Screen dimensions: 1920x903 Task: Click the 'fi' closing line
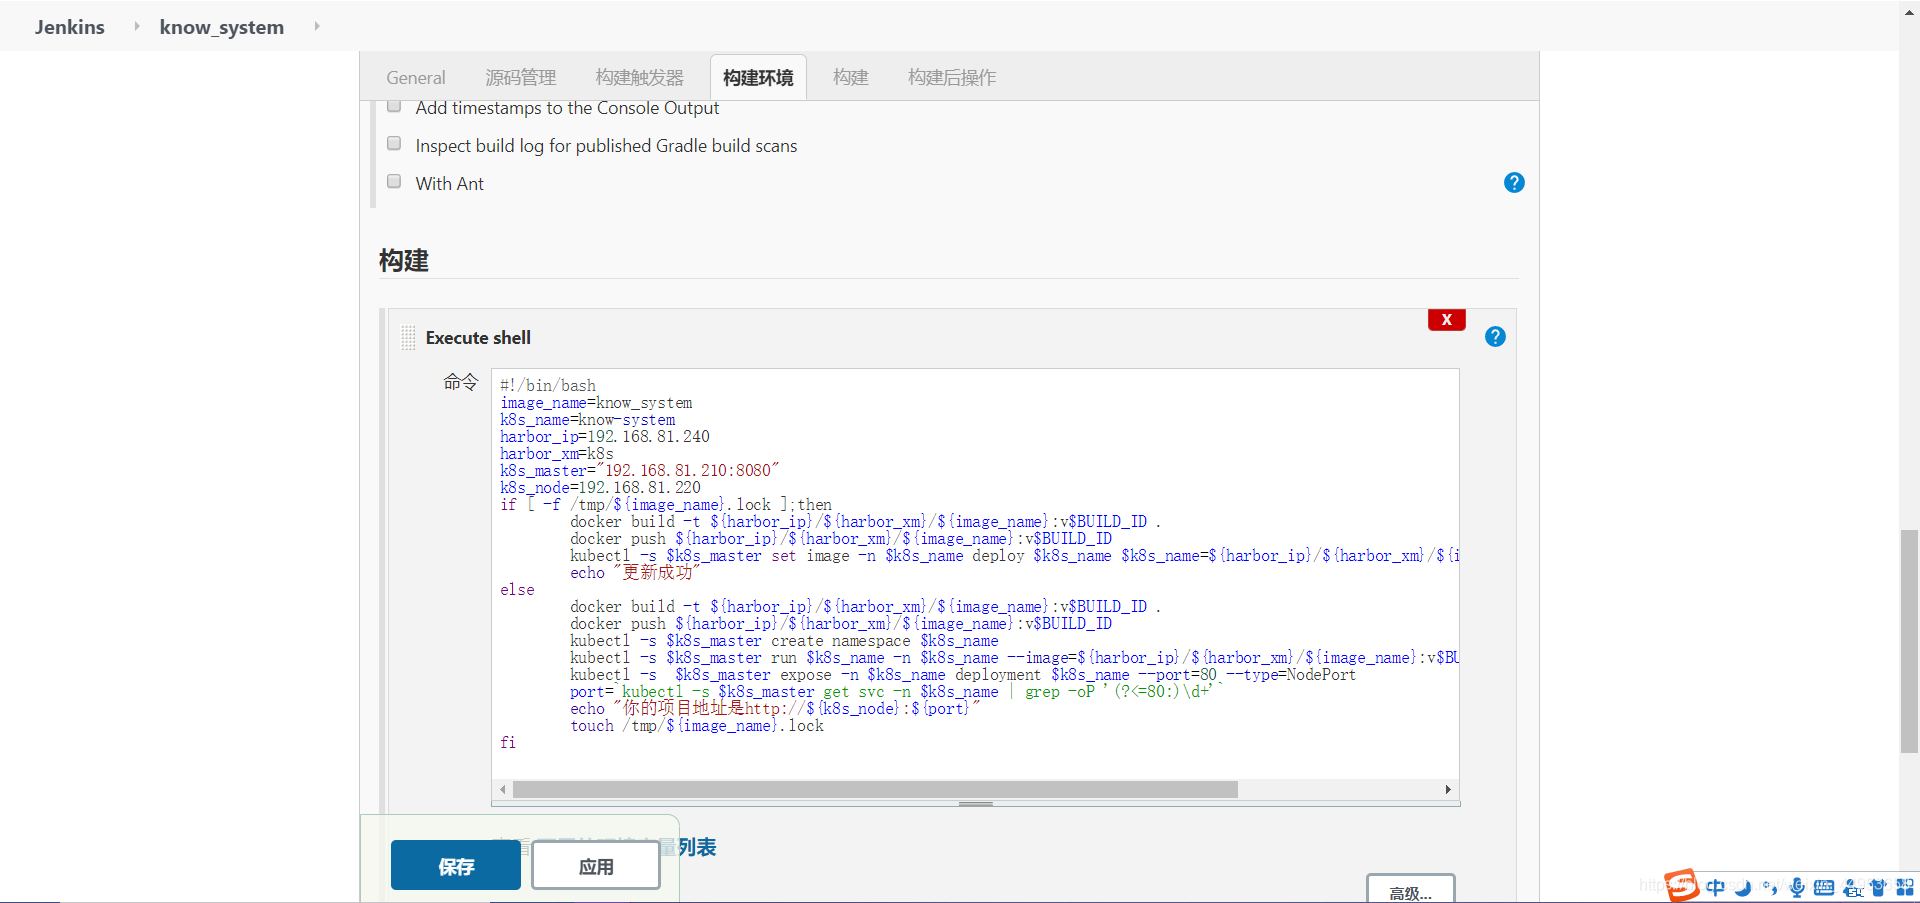508,743
